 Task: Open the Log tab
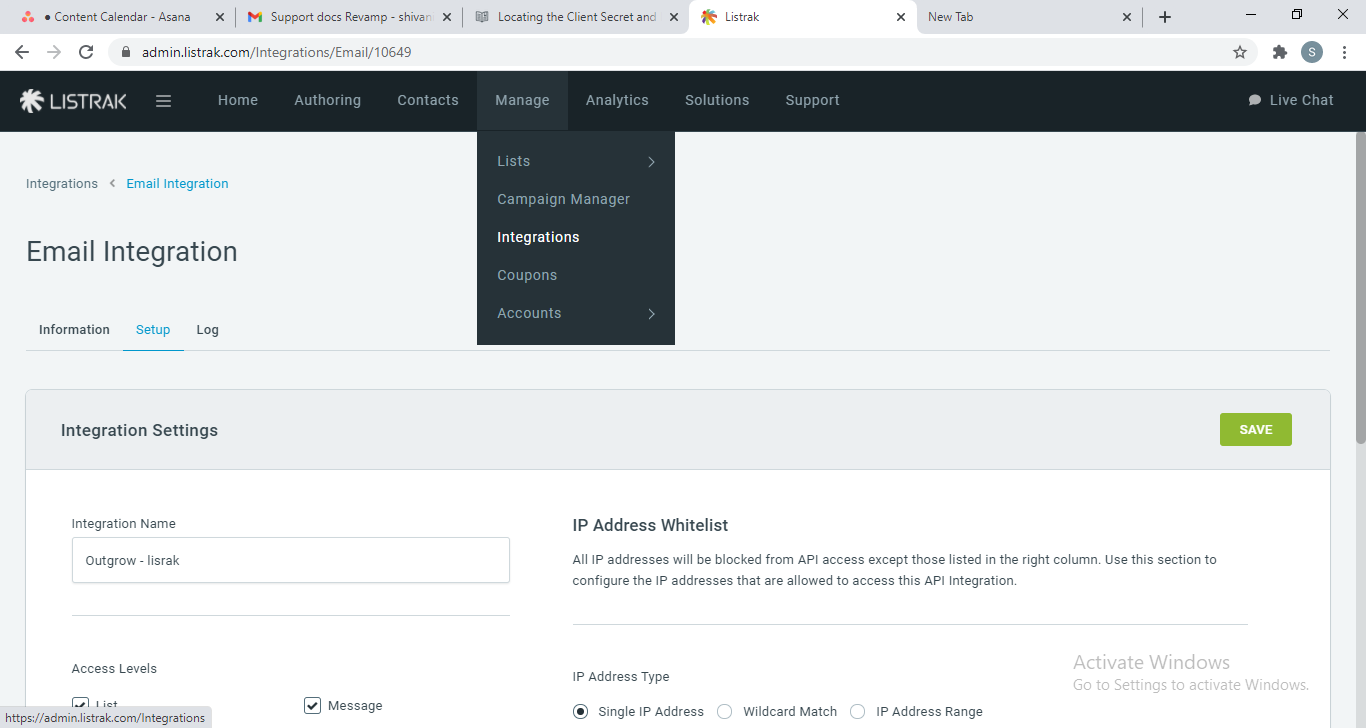(207, 330)
